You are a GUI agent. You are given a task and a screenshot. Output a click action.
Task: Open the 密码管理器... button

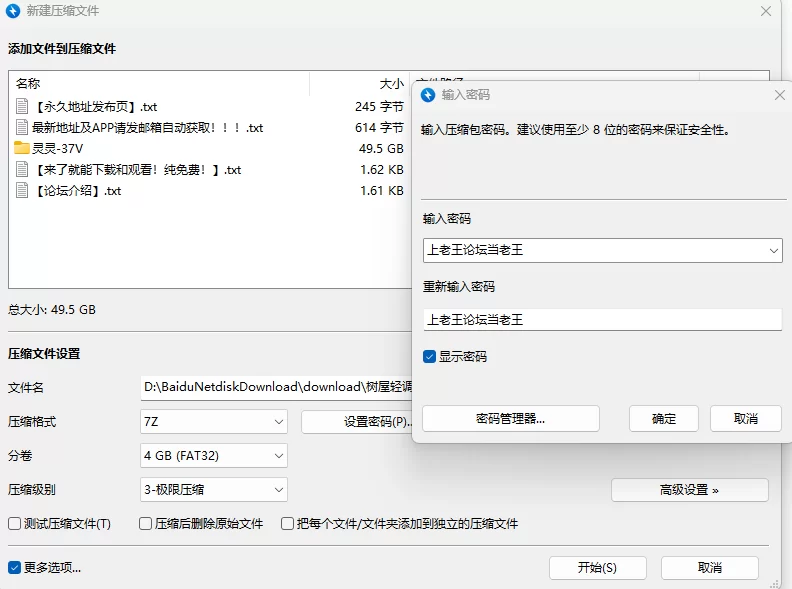(x=511, y=418)
